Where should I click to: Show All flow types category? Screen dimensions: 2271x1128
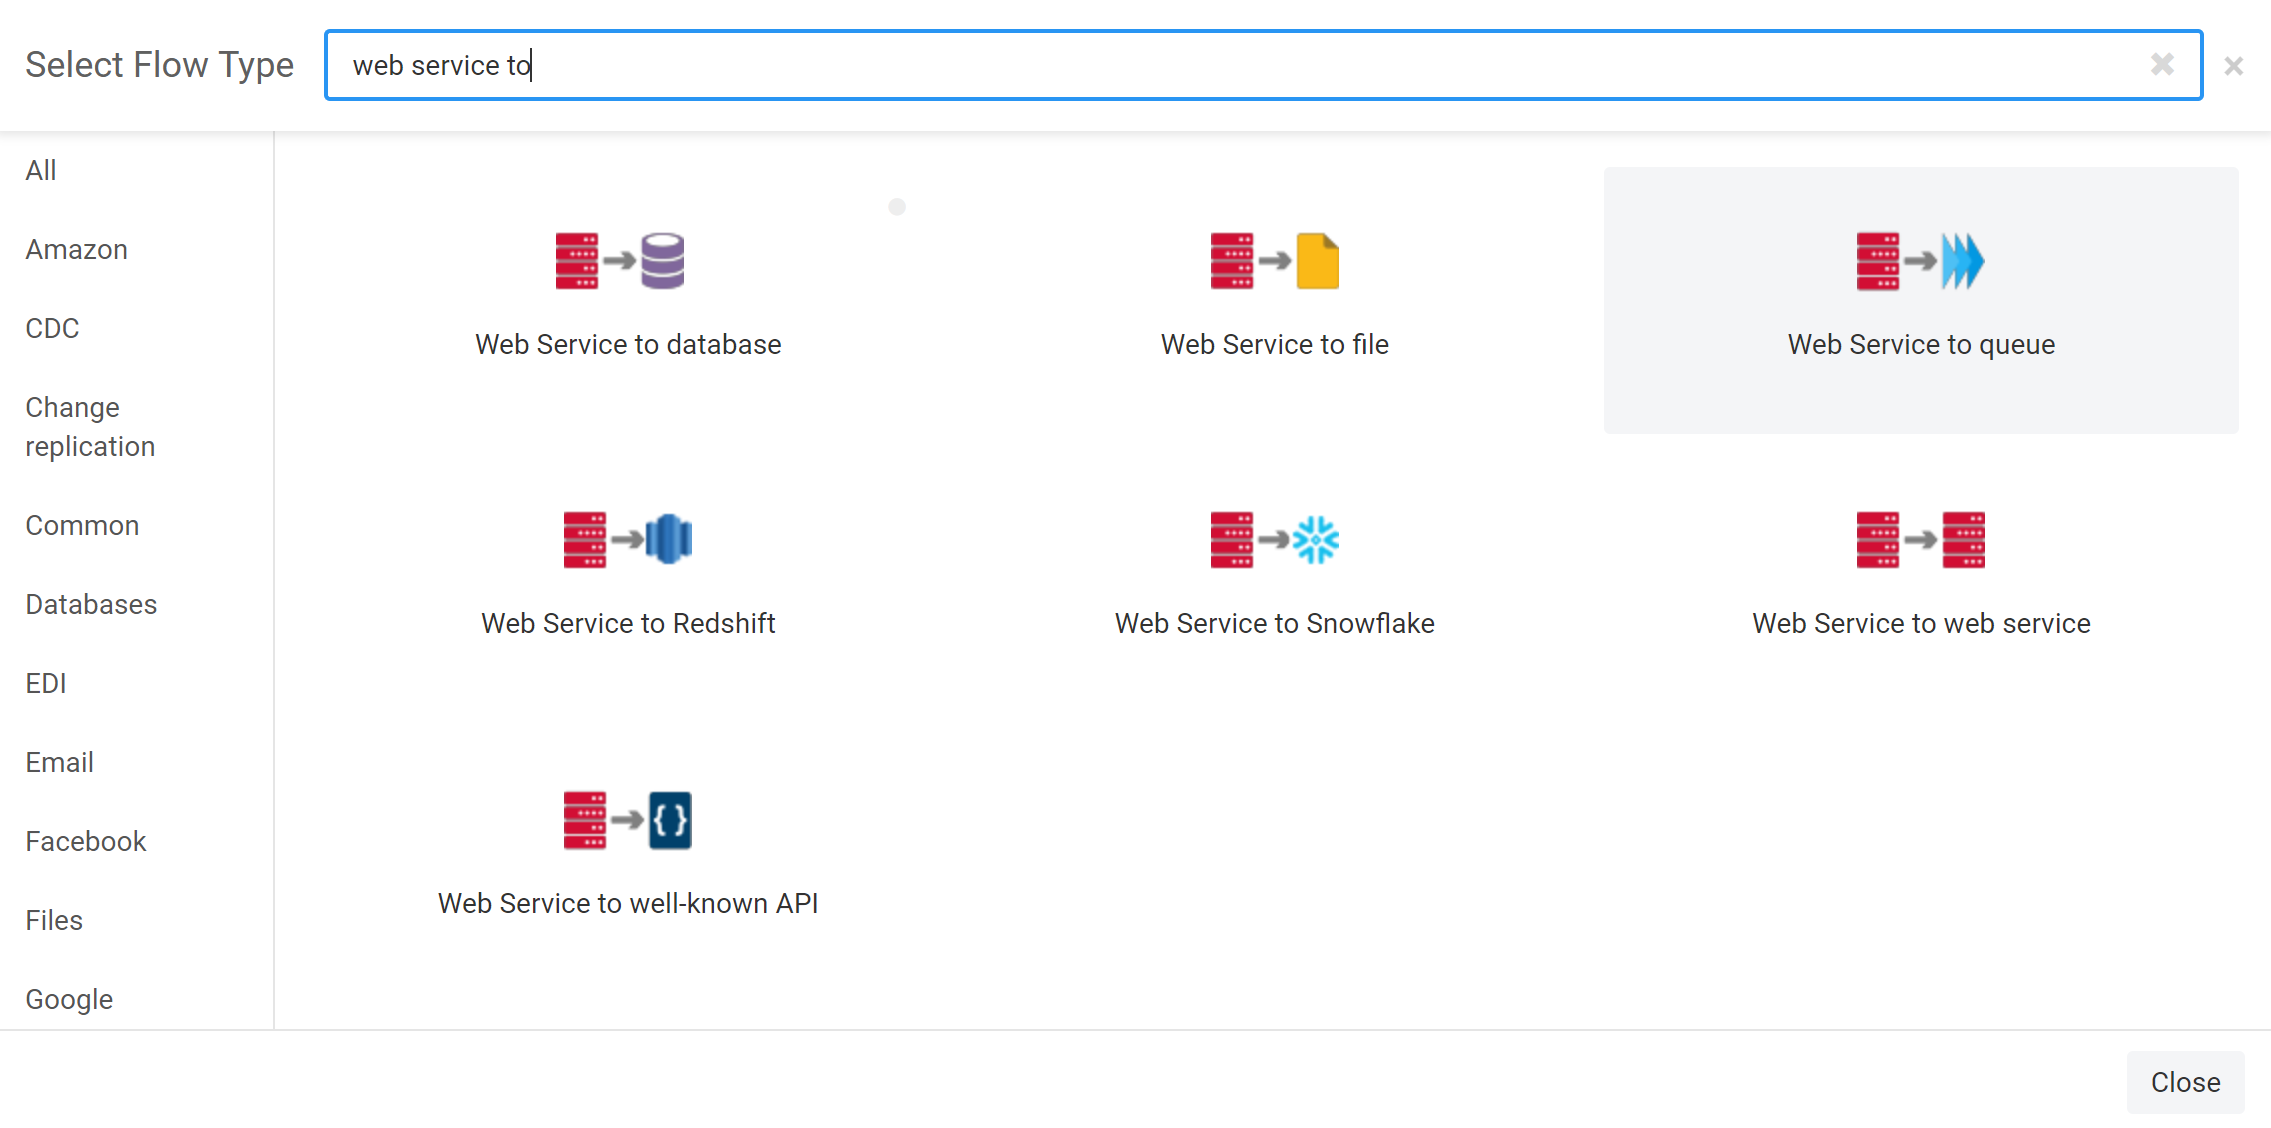tap(41, 170)
